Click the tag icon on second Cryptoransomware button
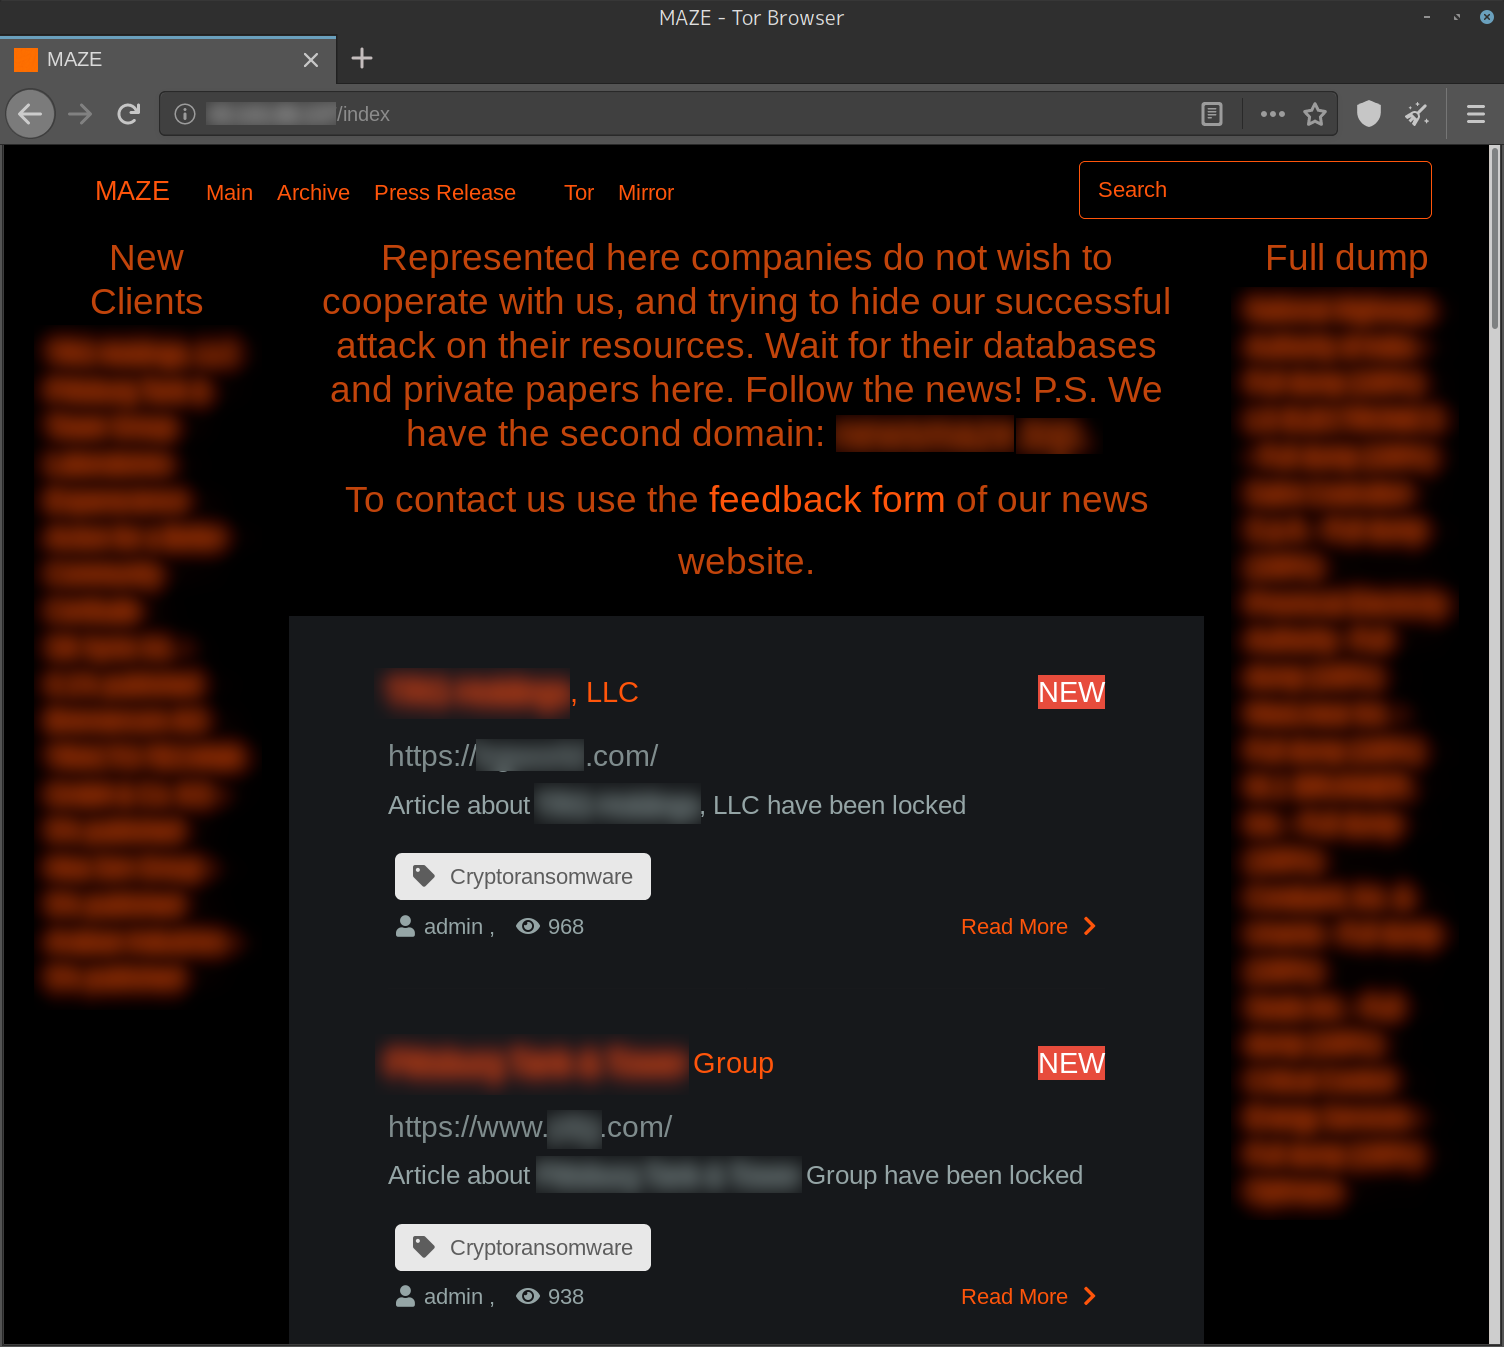Screen dimensions: 1504x1347 (x=424, y=1247)
